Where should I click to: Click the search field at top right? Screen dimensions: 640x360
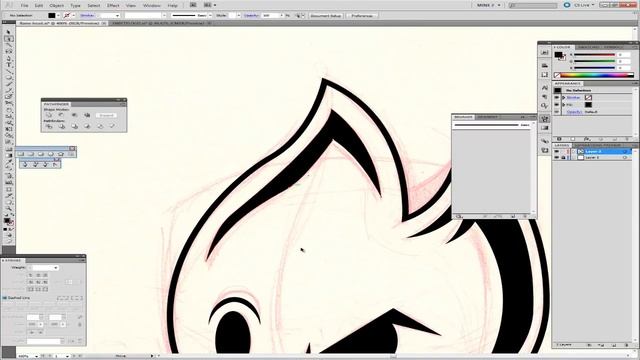click(533, 5)
